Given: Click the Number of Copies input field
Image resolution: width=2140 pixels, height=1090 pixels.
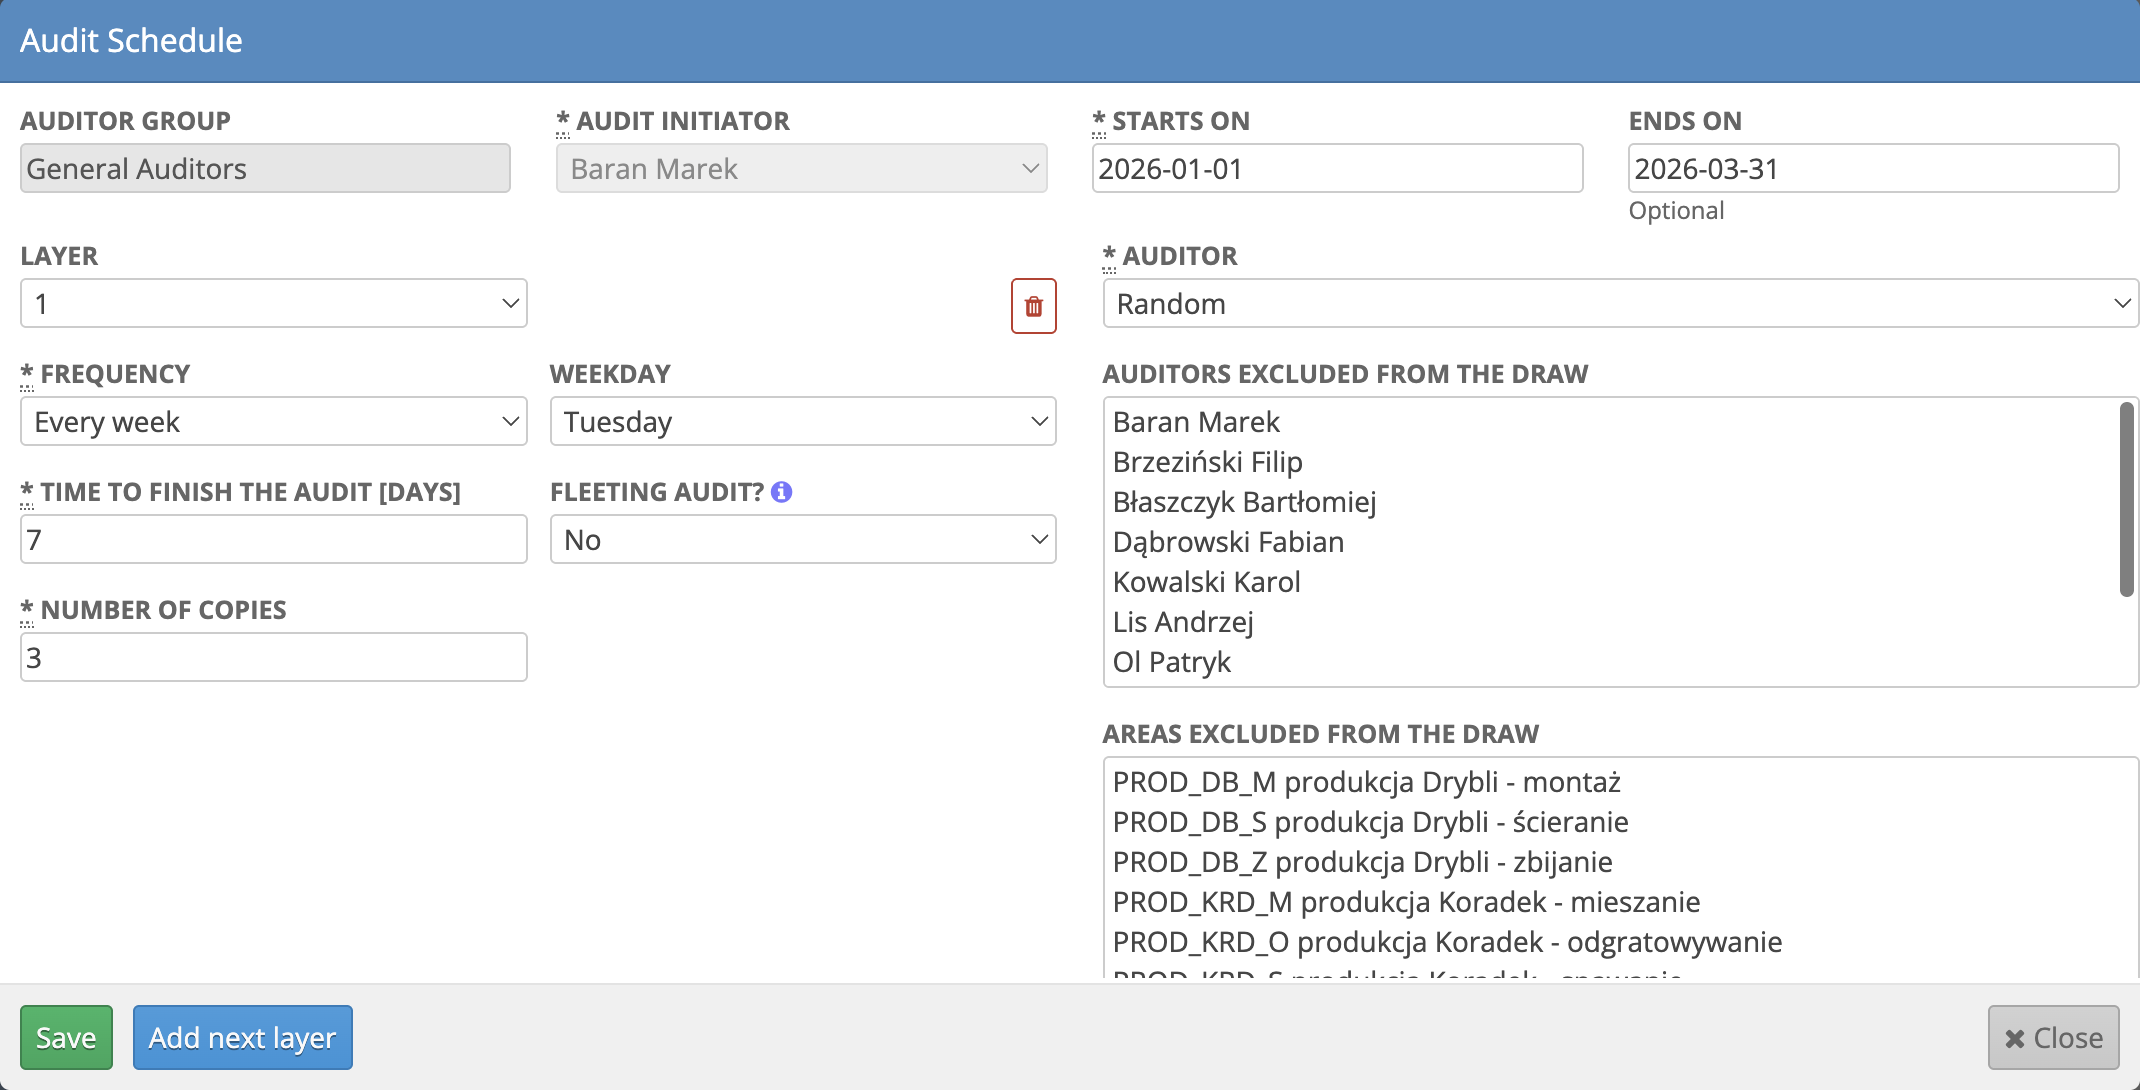Looking at the screenshot, I should pyautogui.click(x=273, y=657).
